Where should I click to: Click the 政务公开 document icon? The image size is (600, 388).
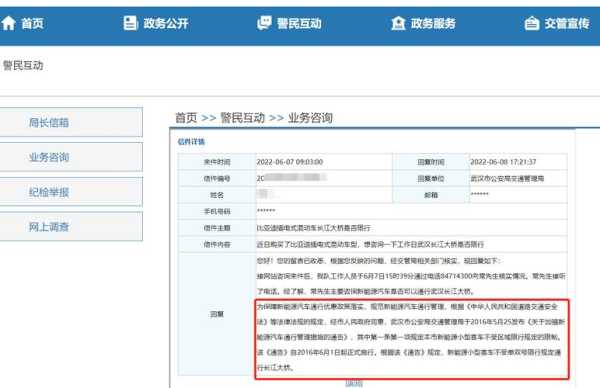pyautogui.click(x=130, y=23)
